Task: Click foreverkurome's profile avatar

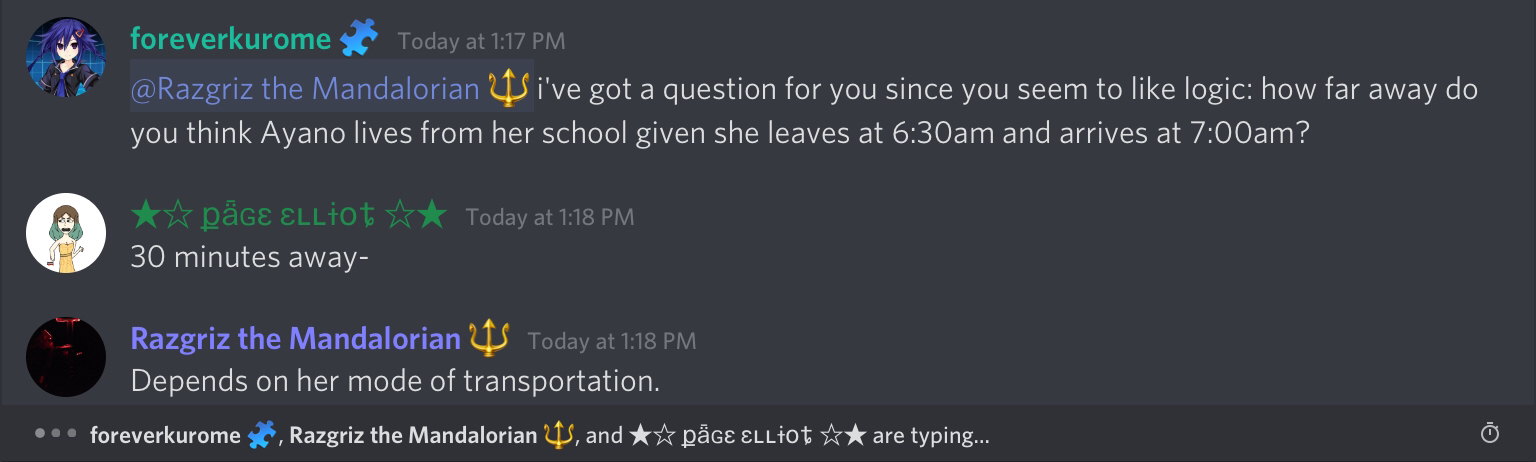Action: [65, 58]
